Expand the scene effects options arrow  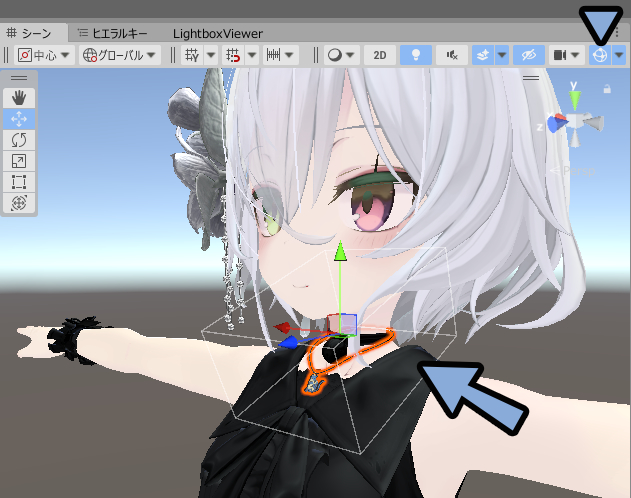(502, 55)
